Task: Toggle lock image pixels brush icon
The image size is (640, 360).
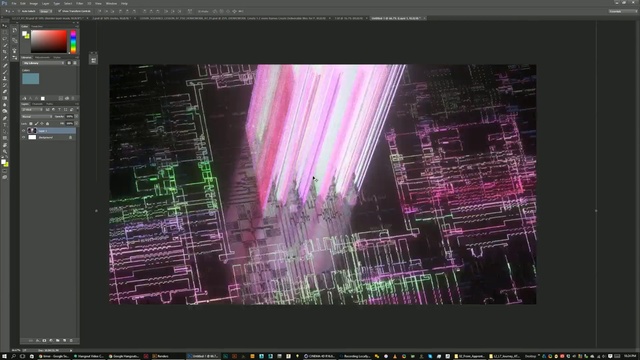Action: [x=36, y=123]
